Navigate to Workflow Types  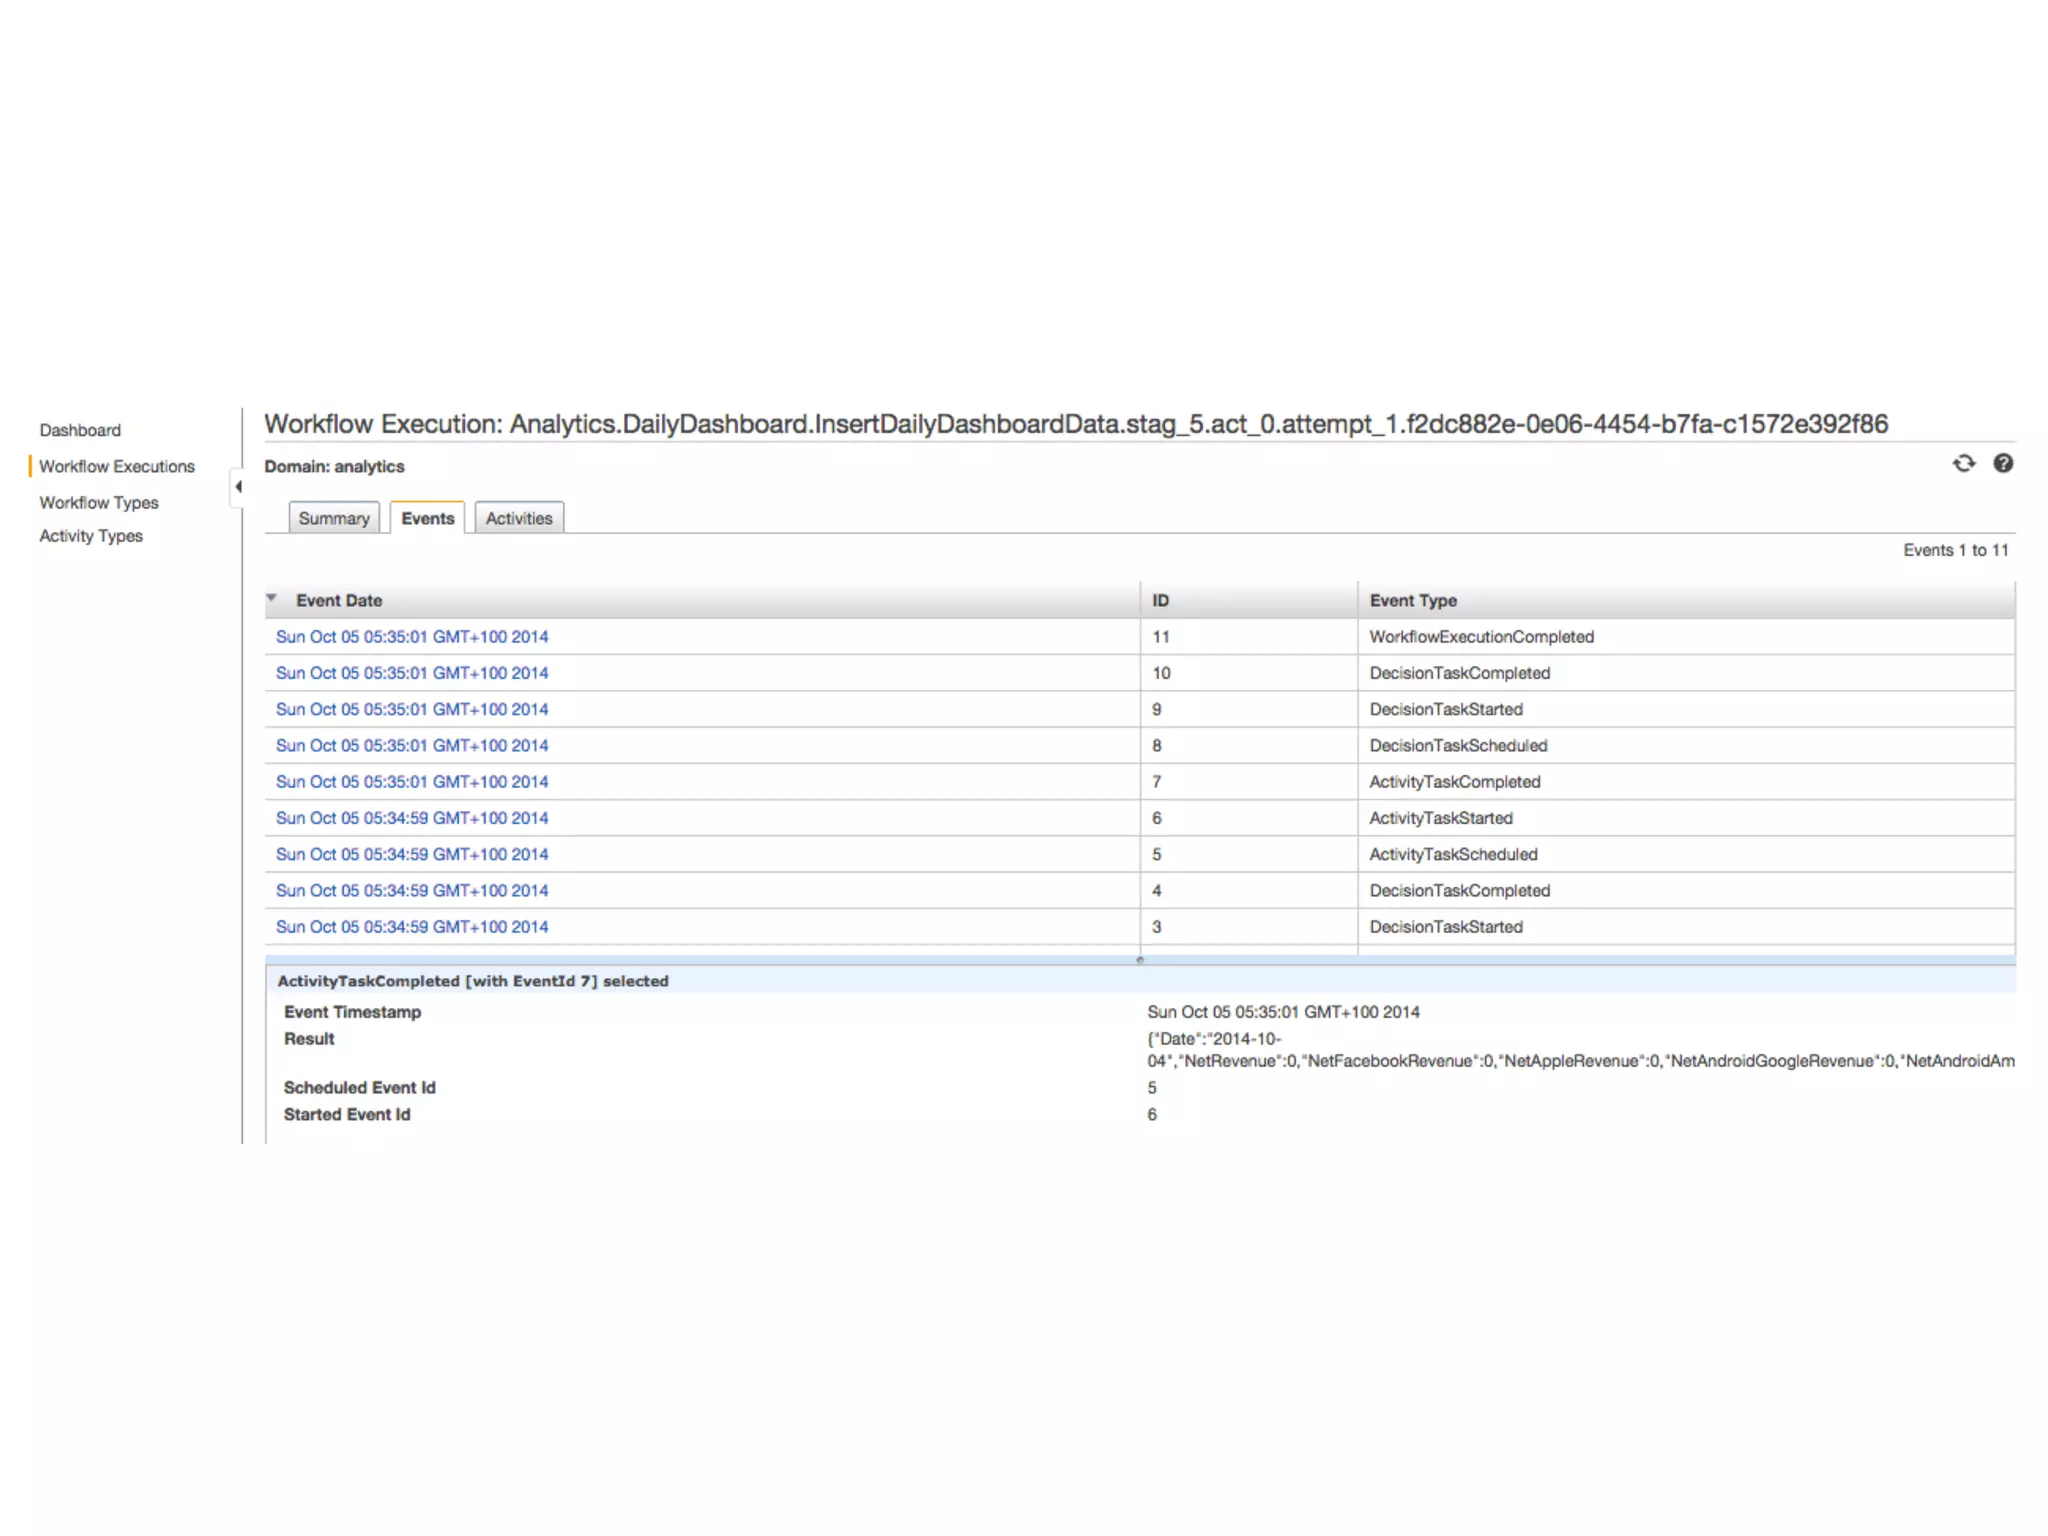point(98,502)
